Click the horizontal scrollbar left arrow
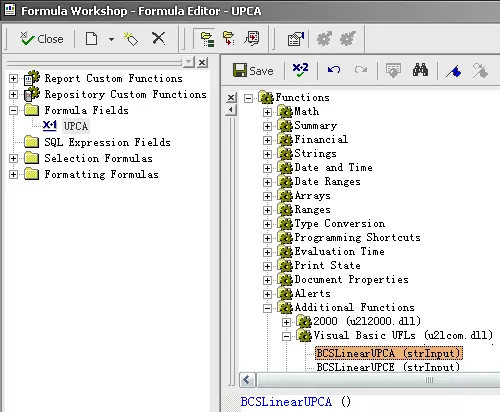500x412 pixels. click(x=247, y=380)
